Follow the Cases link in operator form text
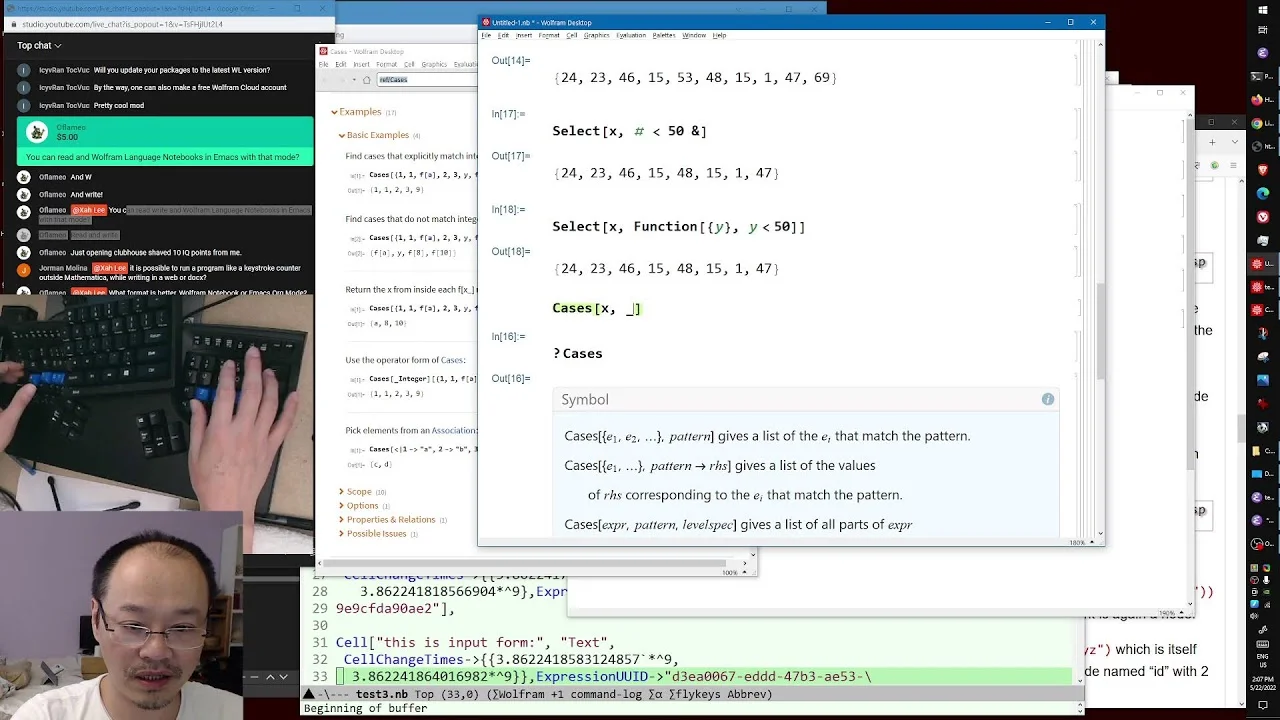This screenshot has height=720, width=1280. [x=452, y=360]
